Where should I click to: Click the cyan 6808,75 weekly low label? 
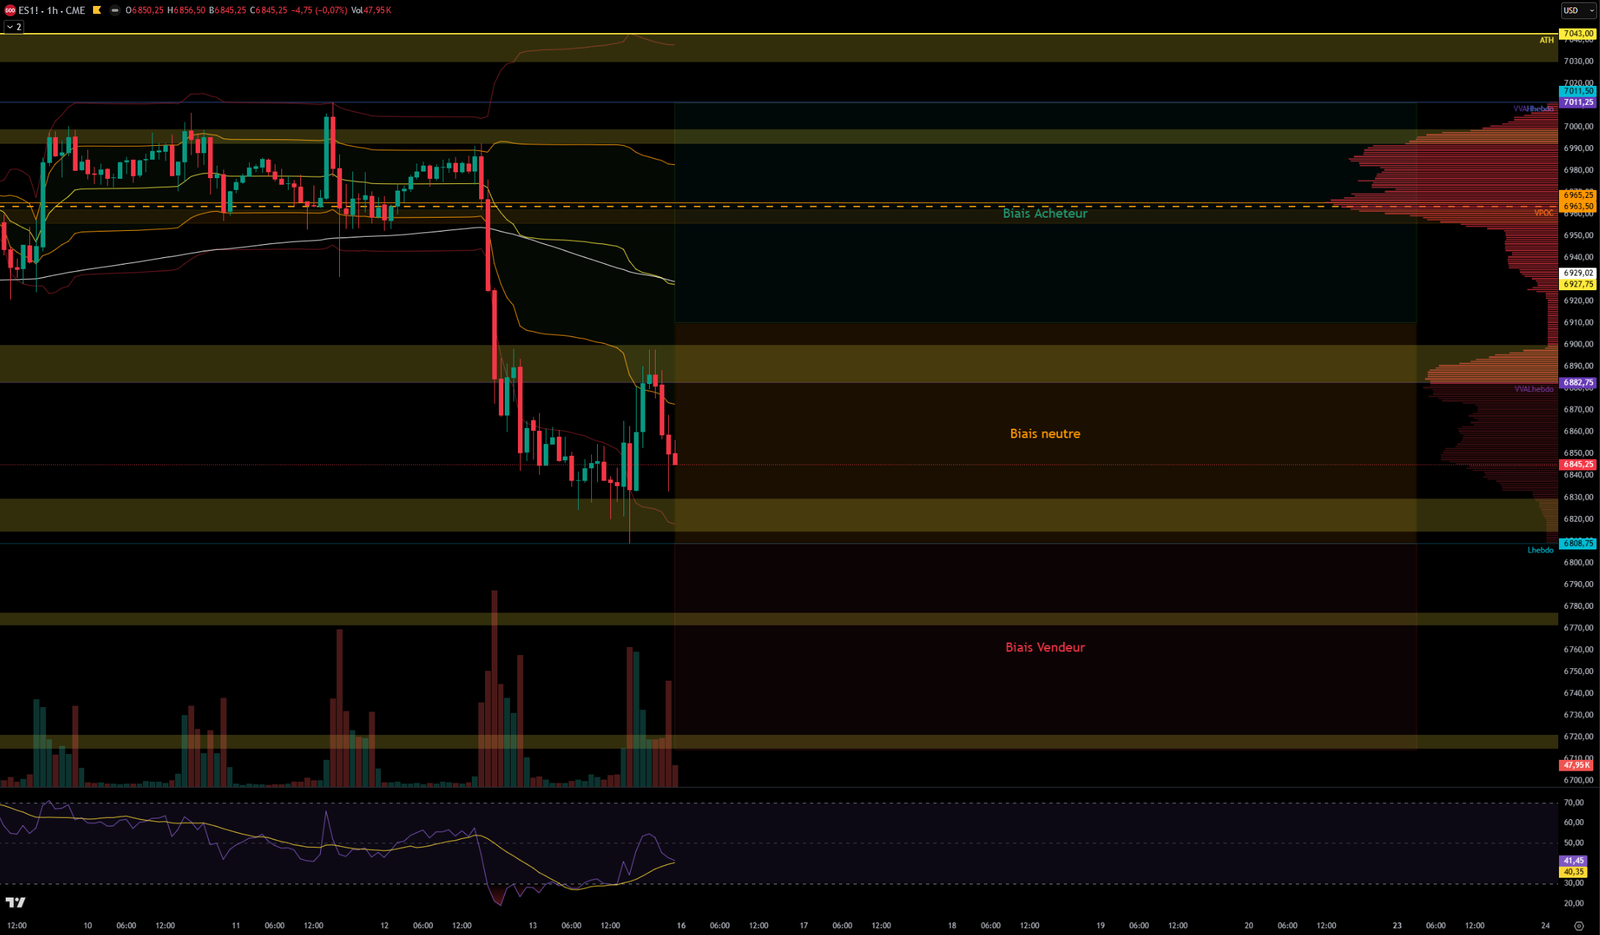(1578, 543)
